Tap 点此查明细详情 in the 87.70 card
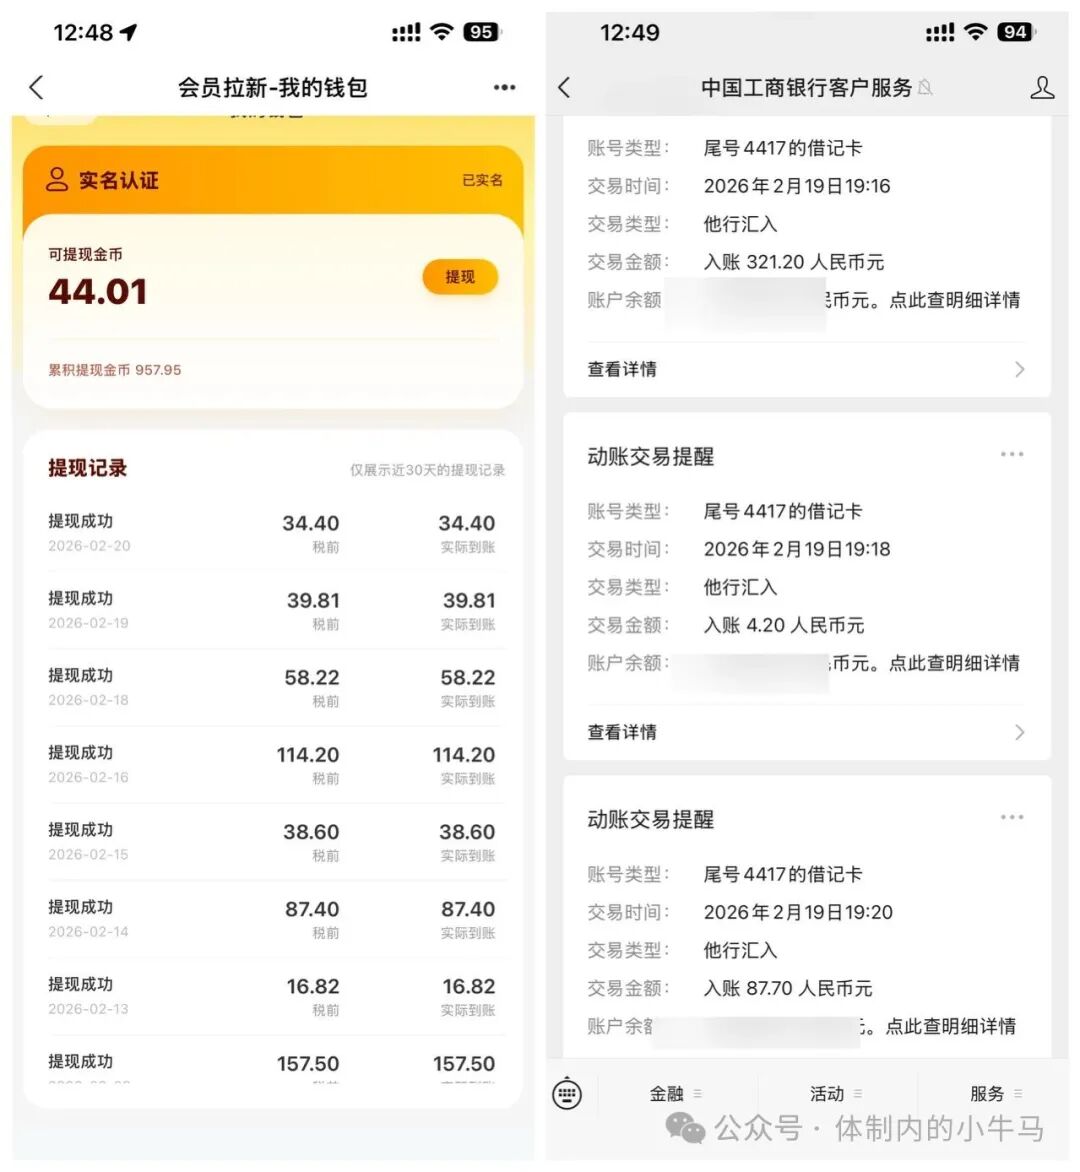The image size is (1080, 1172). 951,1026
